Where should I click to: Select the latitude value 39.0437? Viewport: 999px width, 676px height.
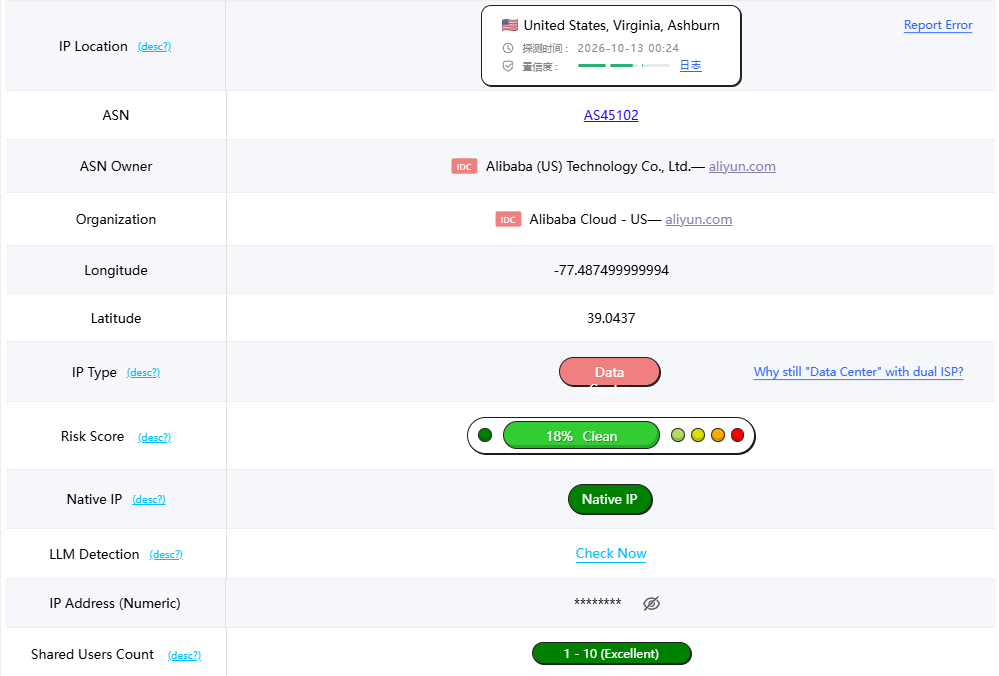tap(611, 319)
